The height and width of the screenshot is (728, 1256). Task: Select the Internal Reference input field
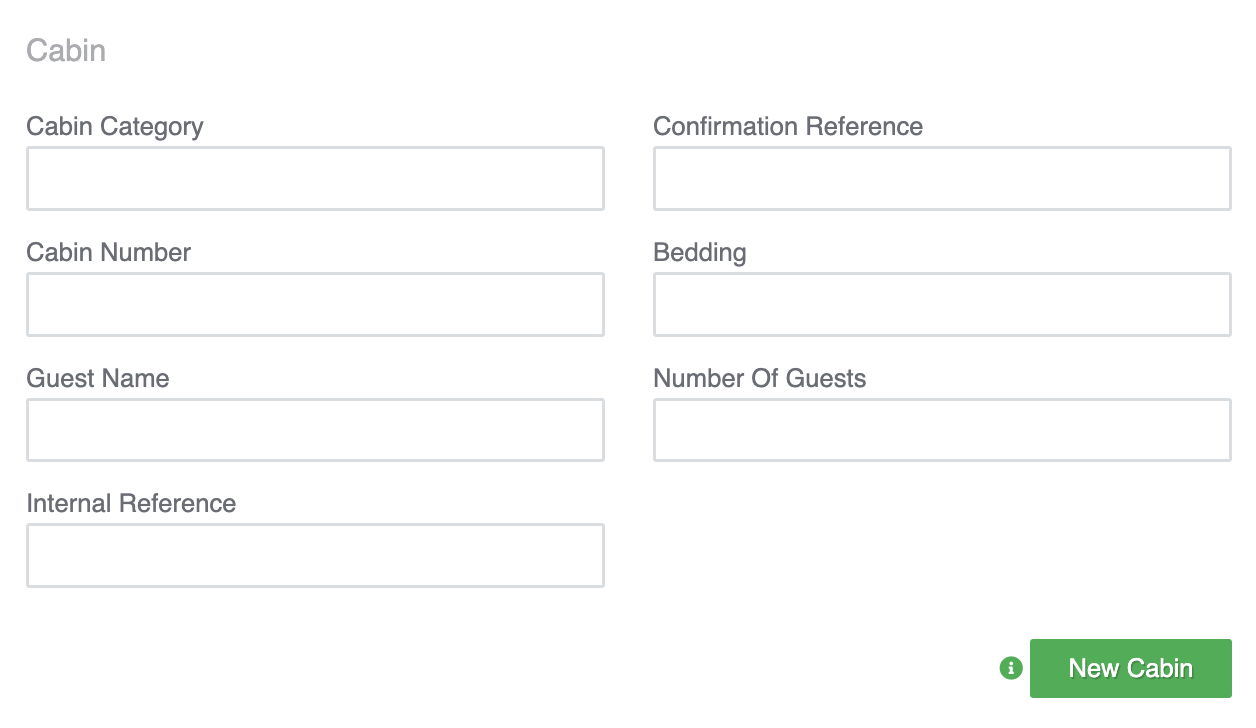click(x=315, y=555)
